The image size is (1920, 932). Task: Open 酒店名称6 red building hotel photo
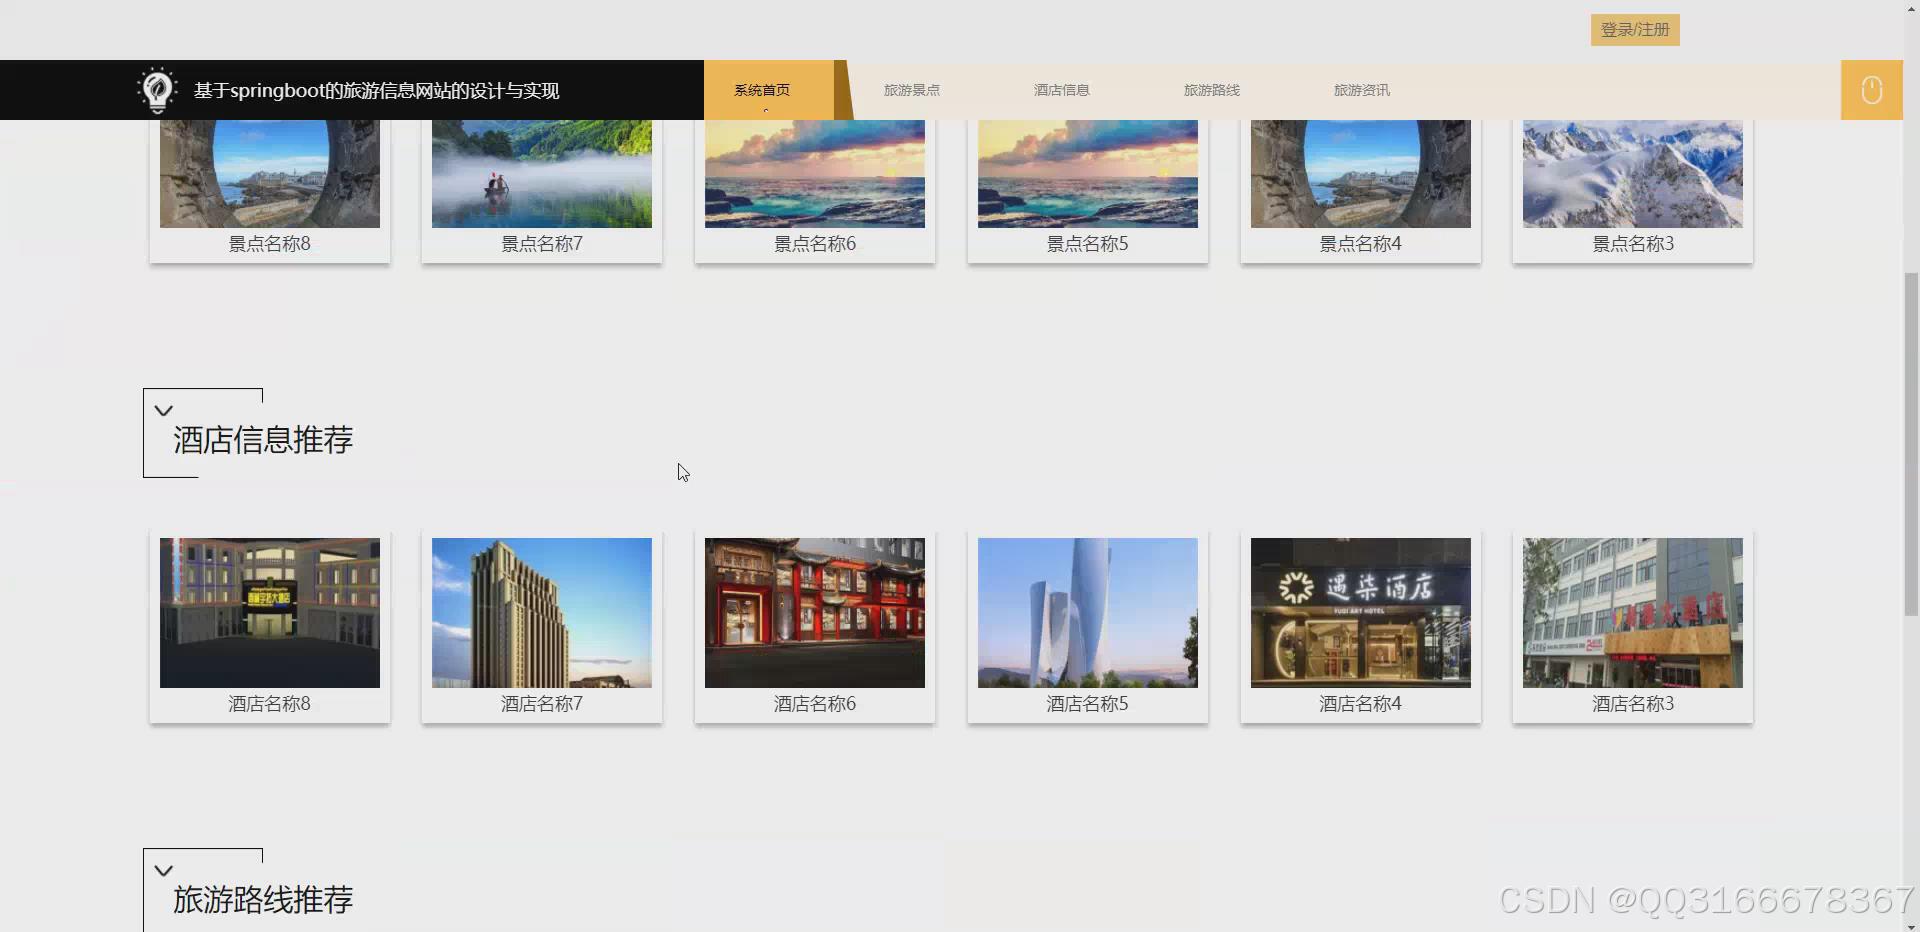(x=814, y=612)
